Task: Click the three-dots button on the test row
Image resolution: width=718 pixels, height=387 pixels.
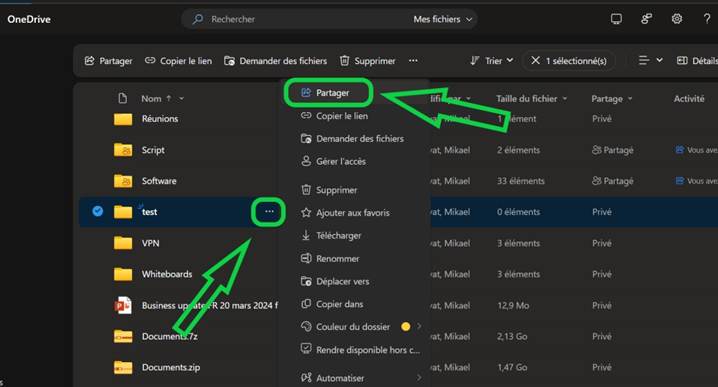Action: click(269, 212)
